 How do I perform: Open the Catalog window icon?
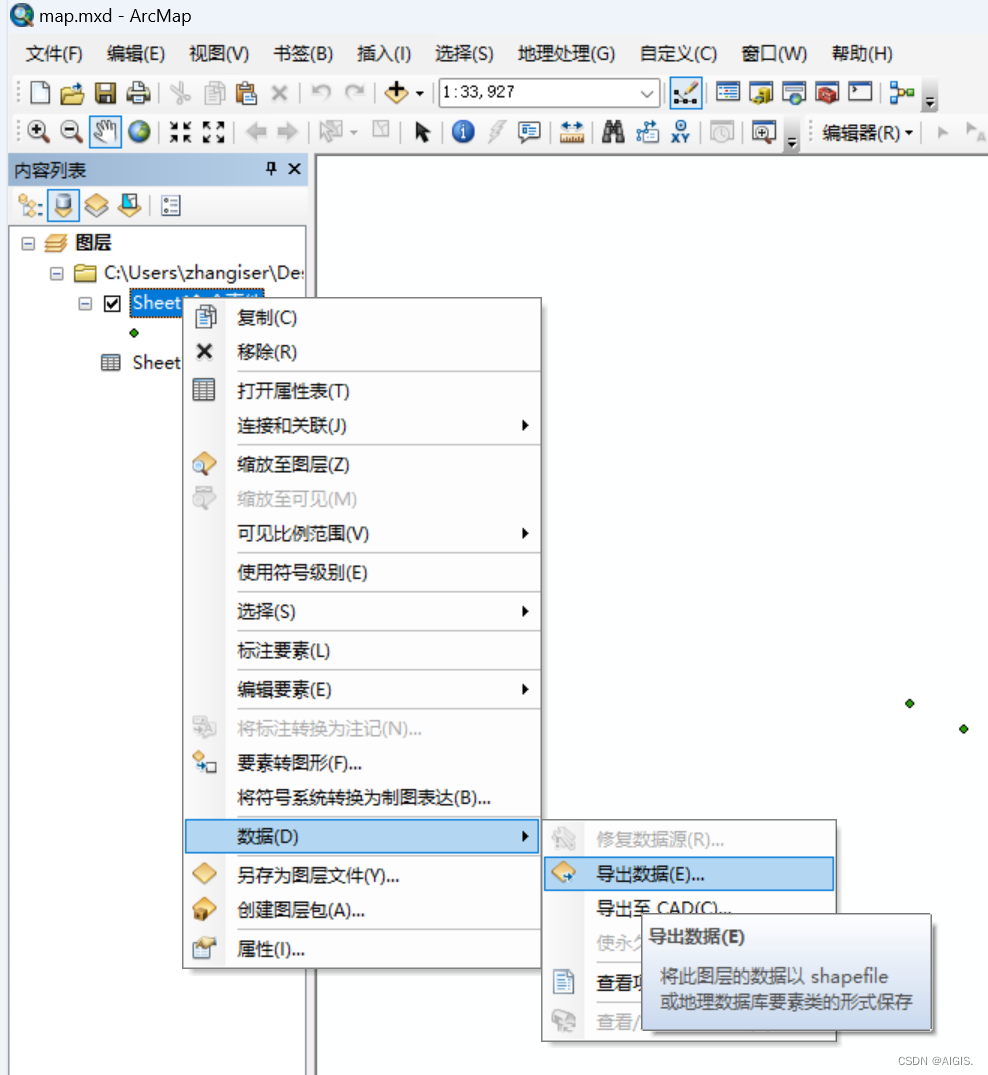click(760, 93)
